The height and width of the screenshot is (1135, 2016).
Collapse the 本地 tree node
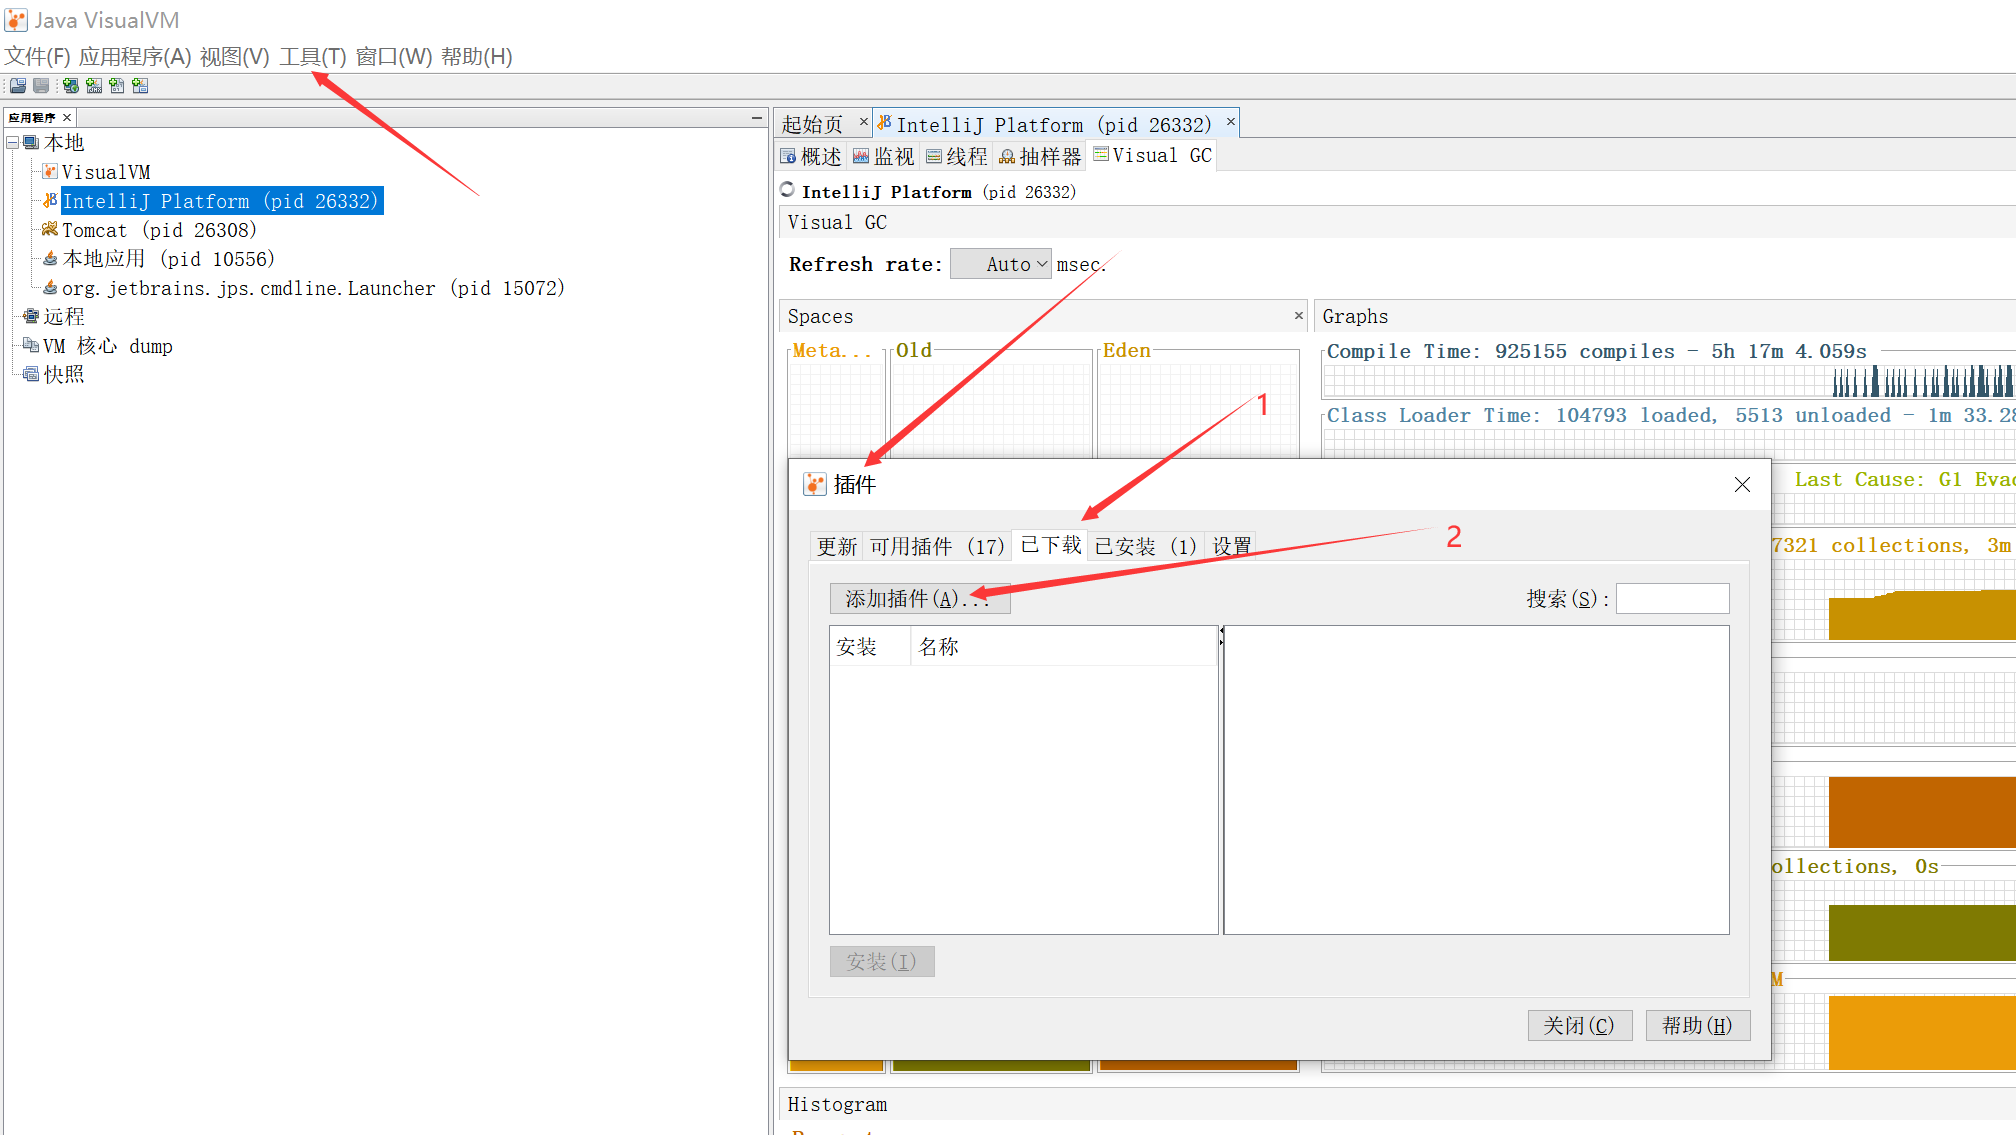[x=13, y=143]
